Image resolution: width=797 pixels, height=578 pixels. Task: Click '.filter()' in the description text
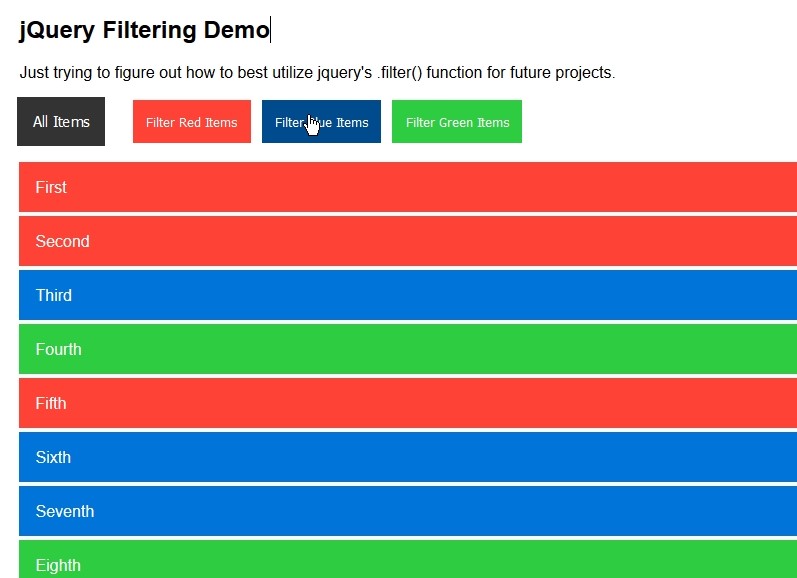[x=399, y=73]
